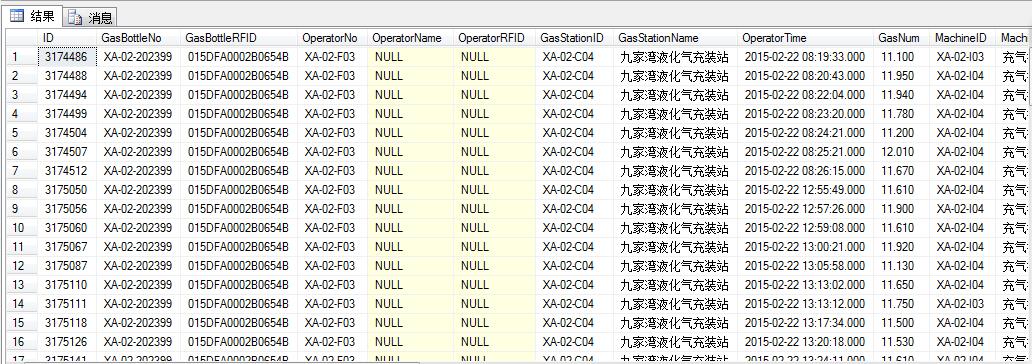Click ID cell 3174512
This screenshot has height=364, width=1032.
click(x=68, y=171)
